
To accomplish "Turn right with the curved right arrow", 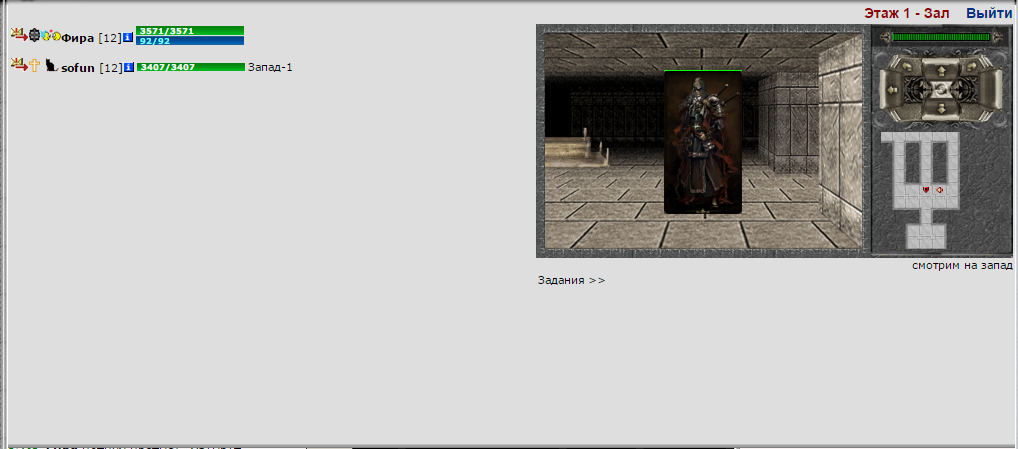I will [972, 67].
